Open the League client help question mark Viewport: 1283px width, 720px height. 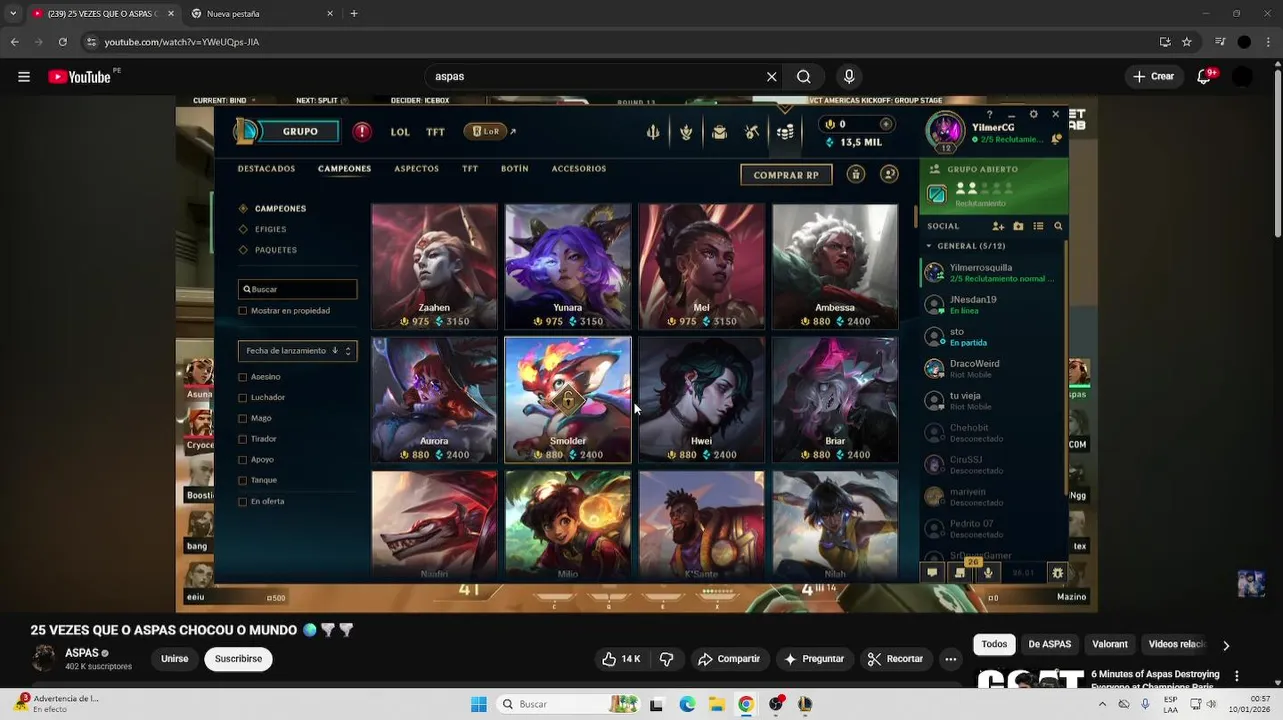(x=990, y=114)
